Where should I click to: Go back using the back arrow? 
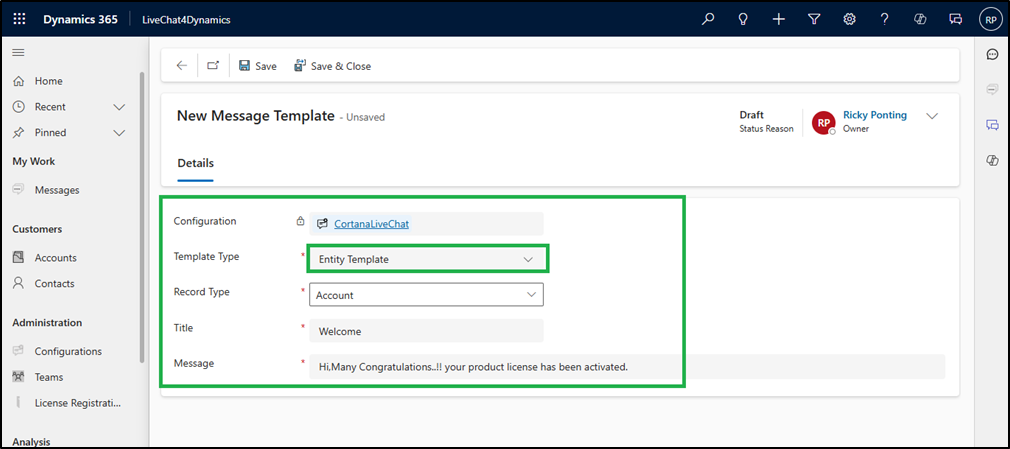pyautogui.click(x=181, y=66)
